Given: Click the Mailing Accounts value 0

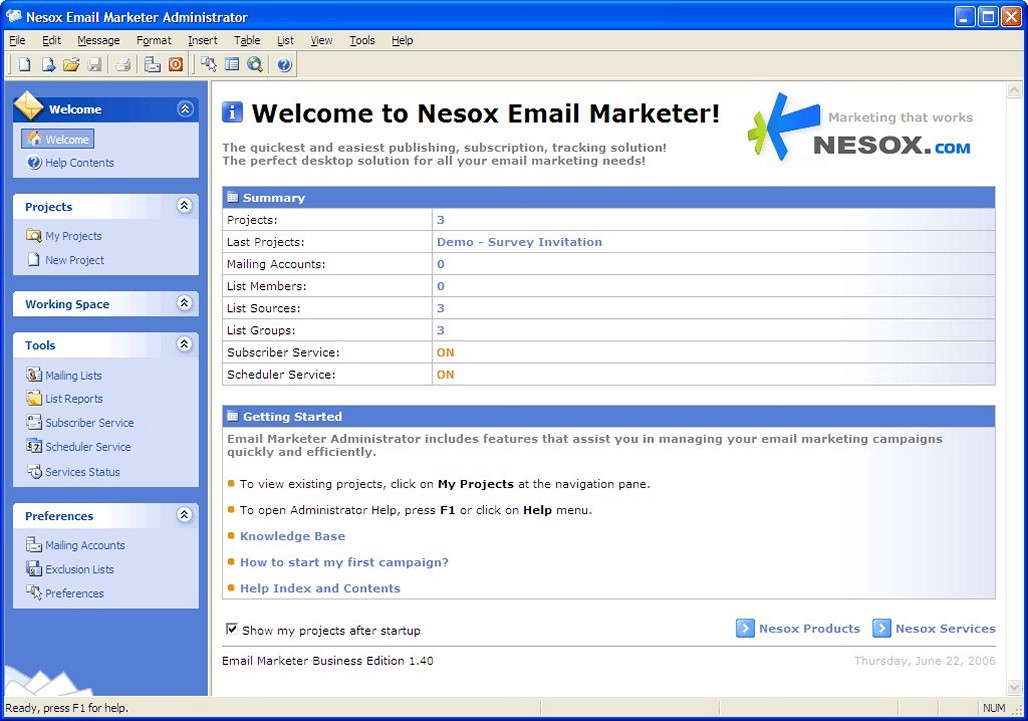Looking at the screenshot, I should coord(441,264).
